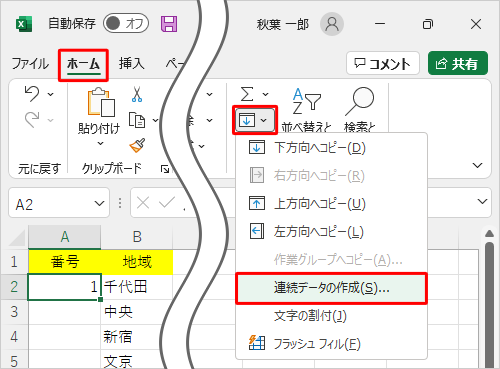Click the Cut scissors icon

click(x=137, y=94)
